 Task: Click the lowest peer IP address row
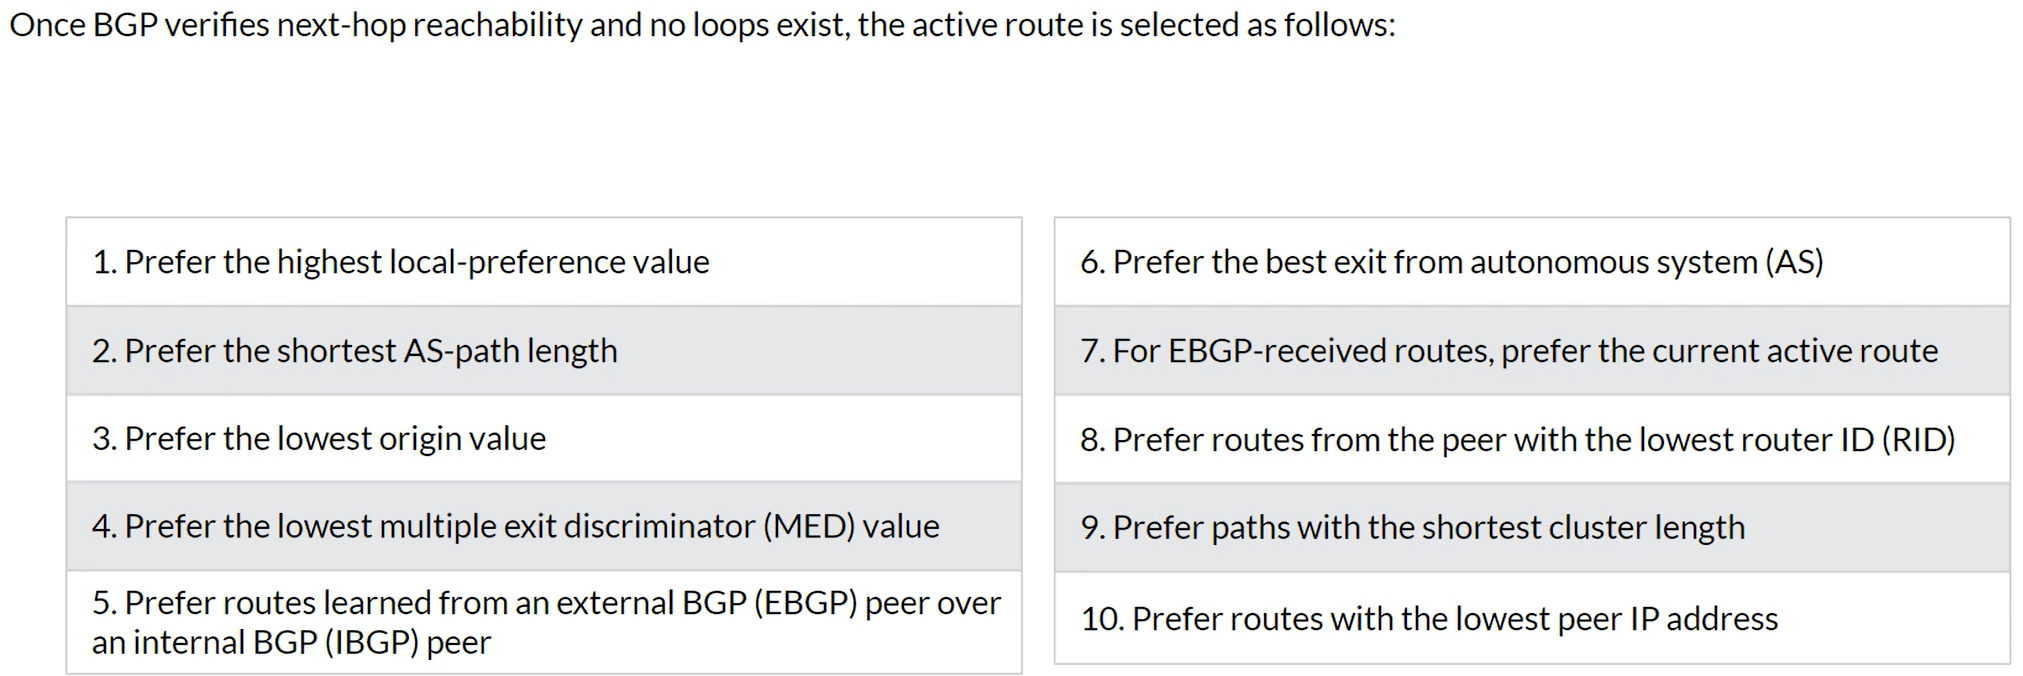(1532, 618)
